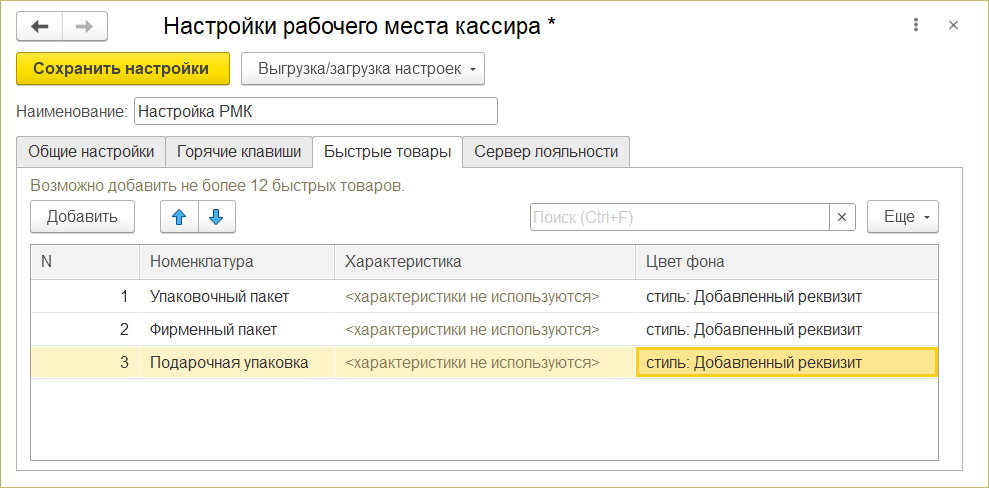
Task: Select the Фирменный пакет row
Action: pyautogui.click(x=484, y=330)
